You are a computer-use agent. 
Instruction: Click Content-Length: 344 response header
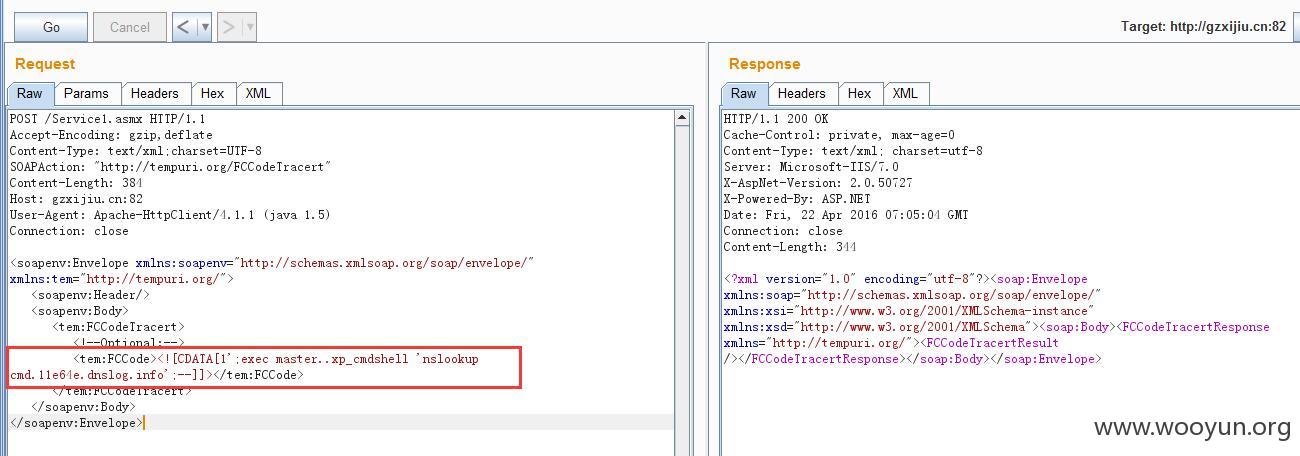[790, 247]
